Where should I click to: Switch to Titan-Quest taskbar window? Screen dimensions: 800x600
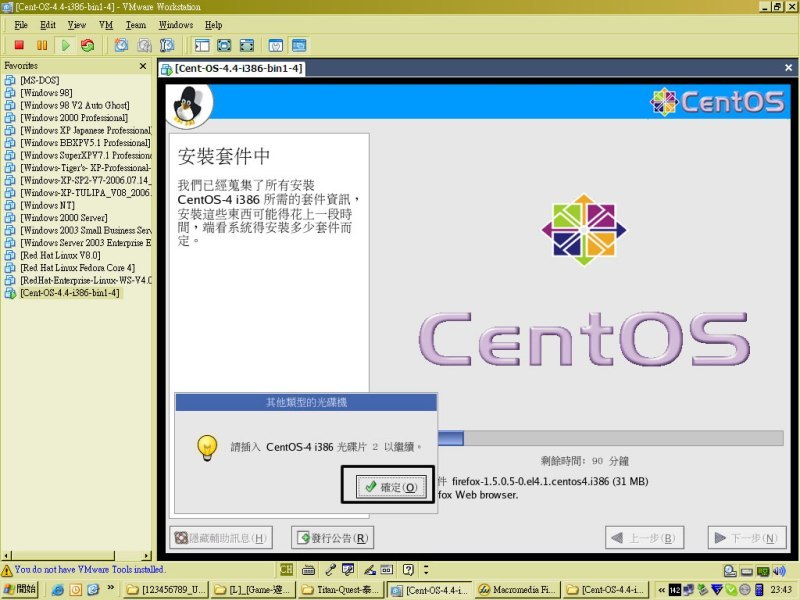pos(340,590)
